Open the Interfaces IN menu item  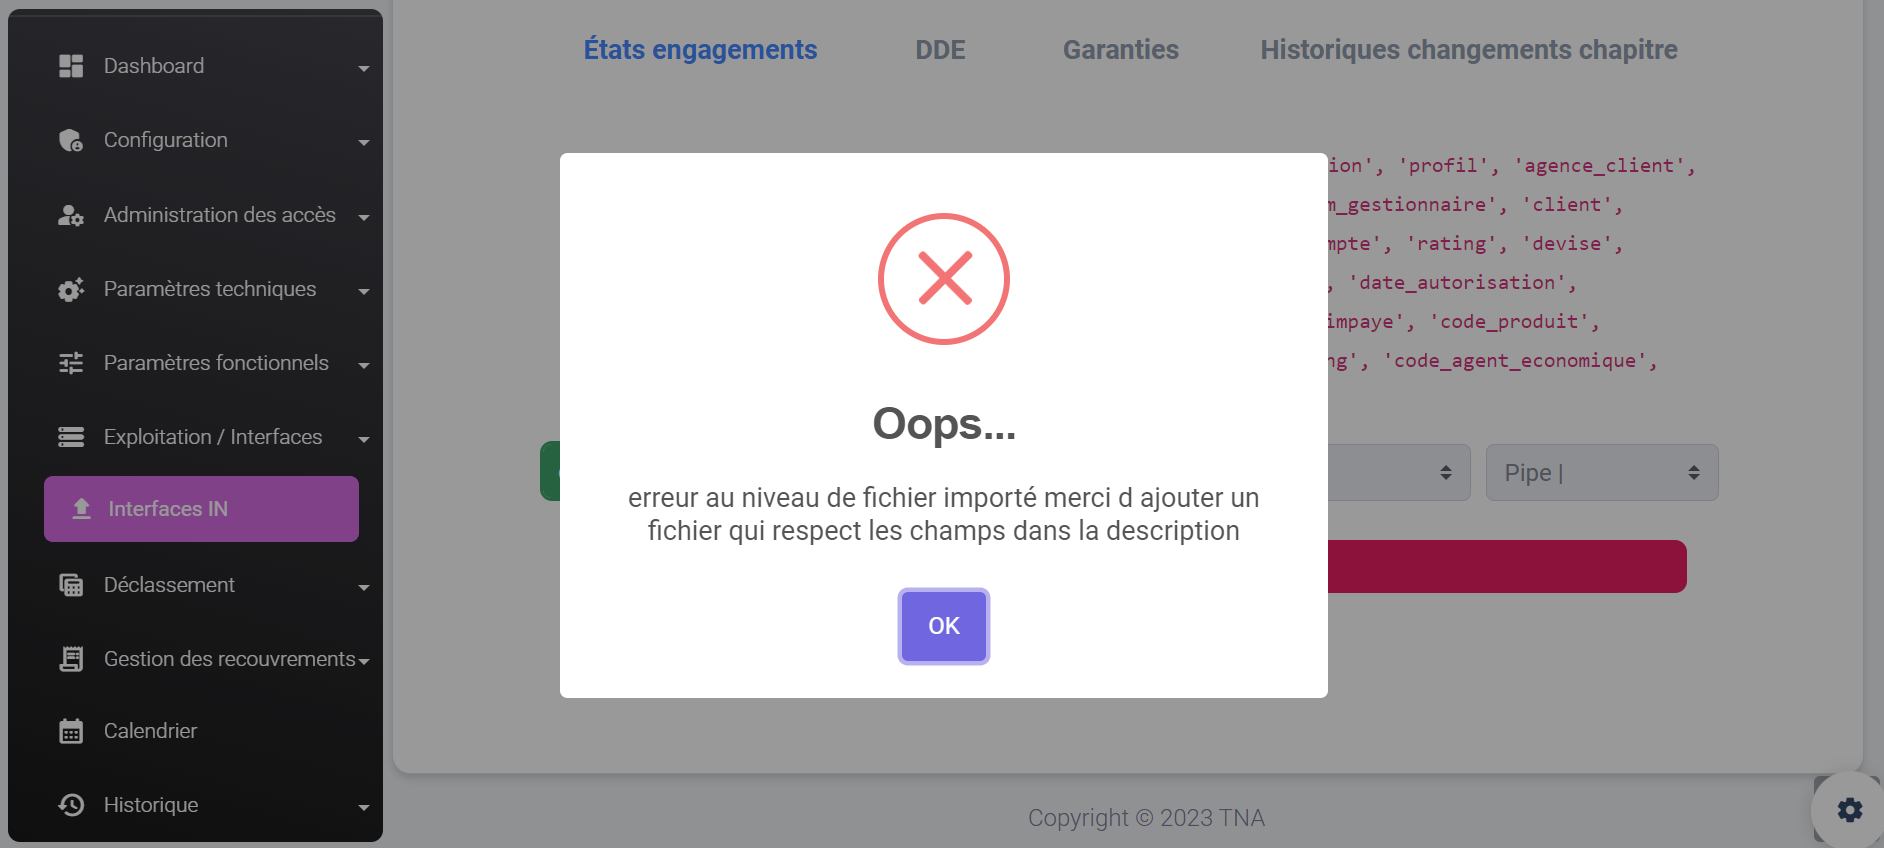pyautogui.click(x=201, y=509)
